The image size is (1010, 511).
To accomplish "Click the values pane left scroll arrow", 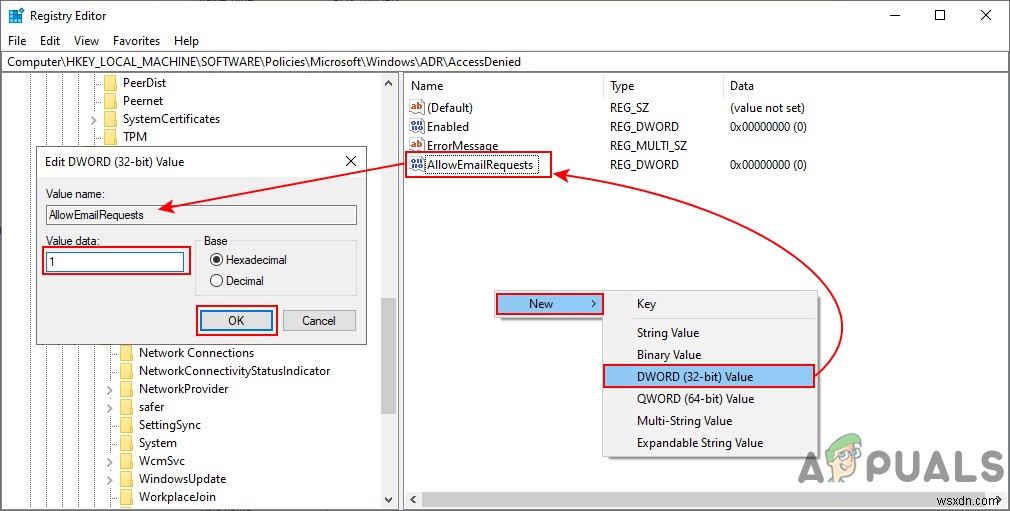I will [413, 499].
